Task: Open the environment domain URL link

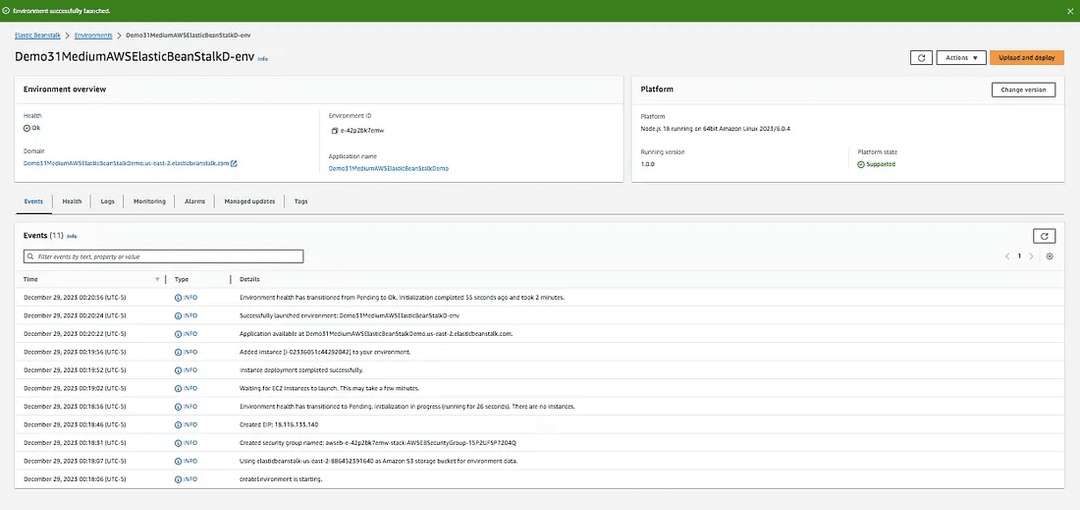Action: 126,163
